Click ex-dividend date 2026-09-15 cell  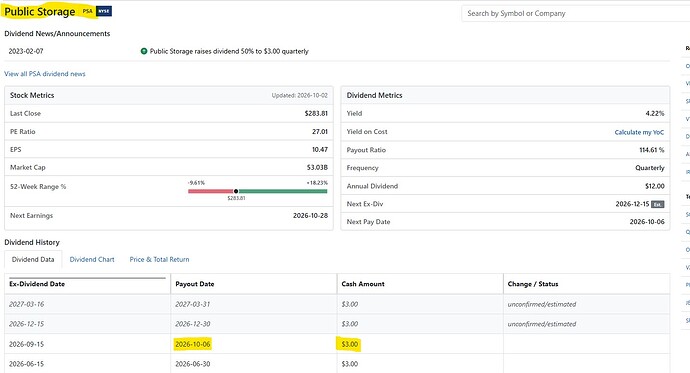tap(26, 344)
